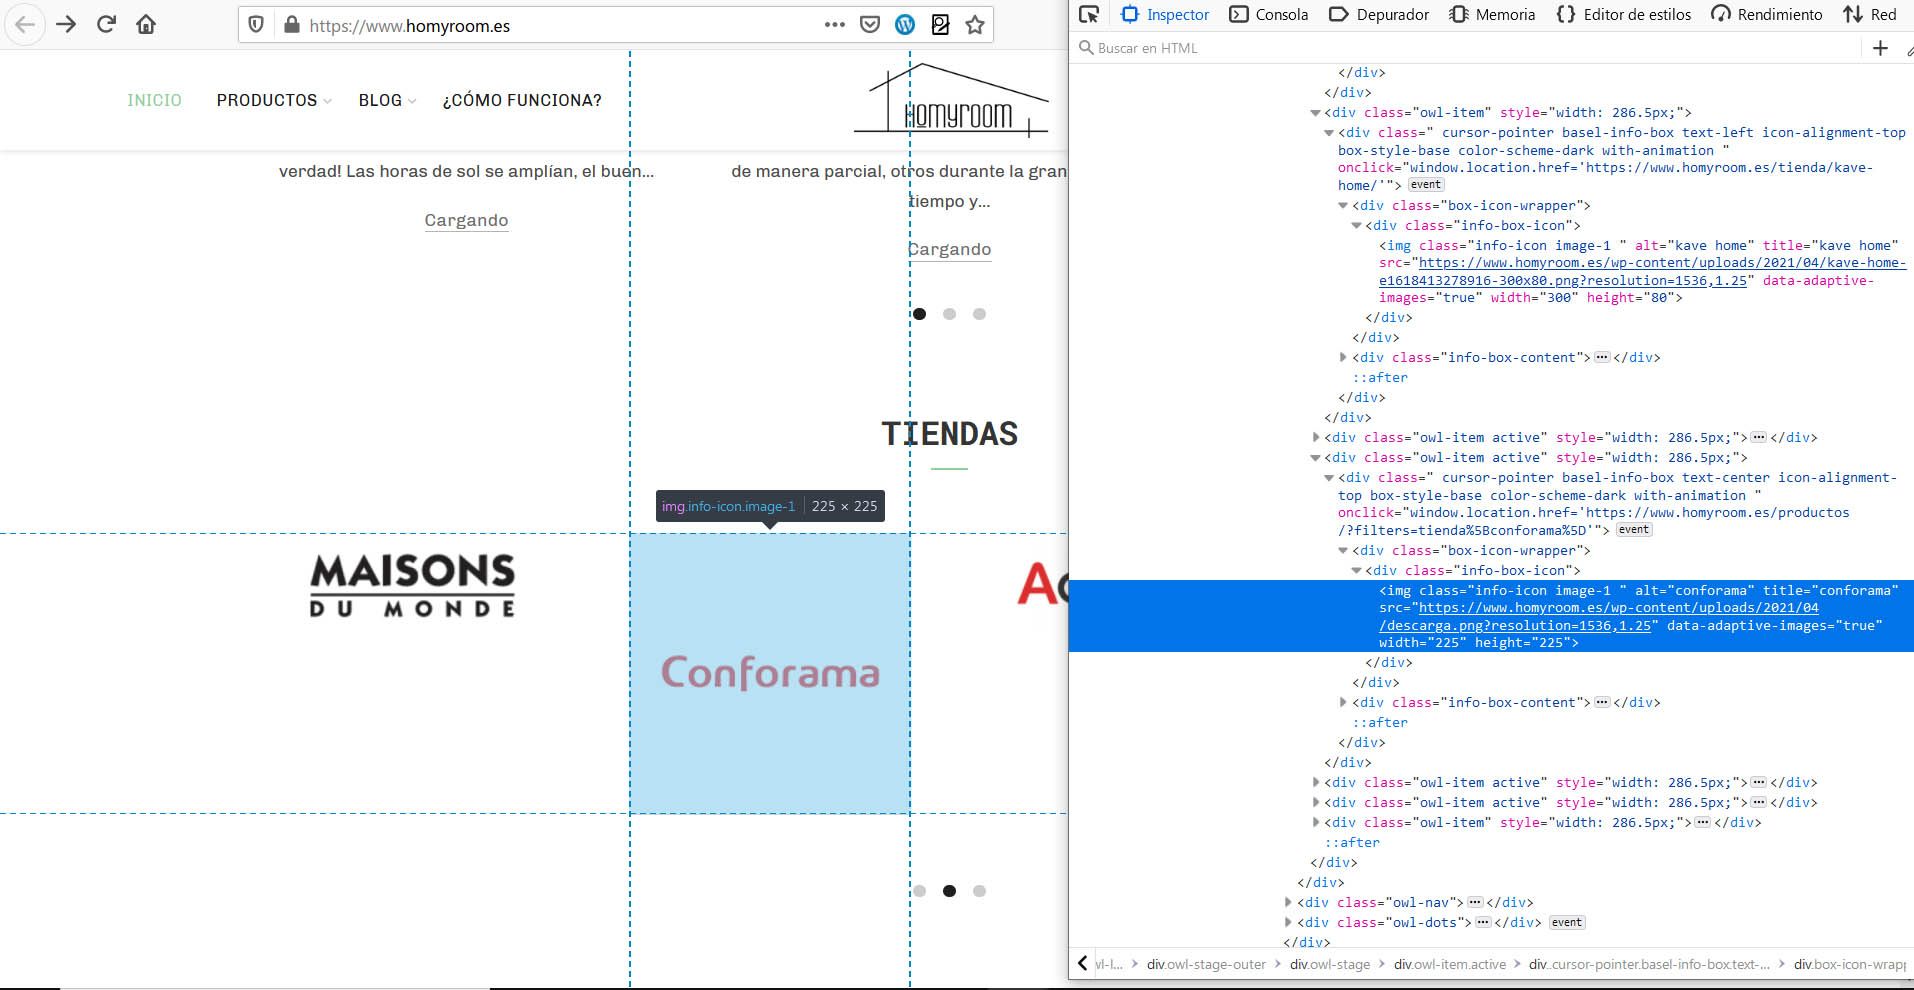Select the third blog carousel dot
The image size is (1914, 990).
click(979, 314)
